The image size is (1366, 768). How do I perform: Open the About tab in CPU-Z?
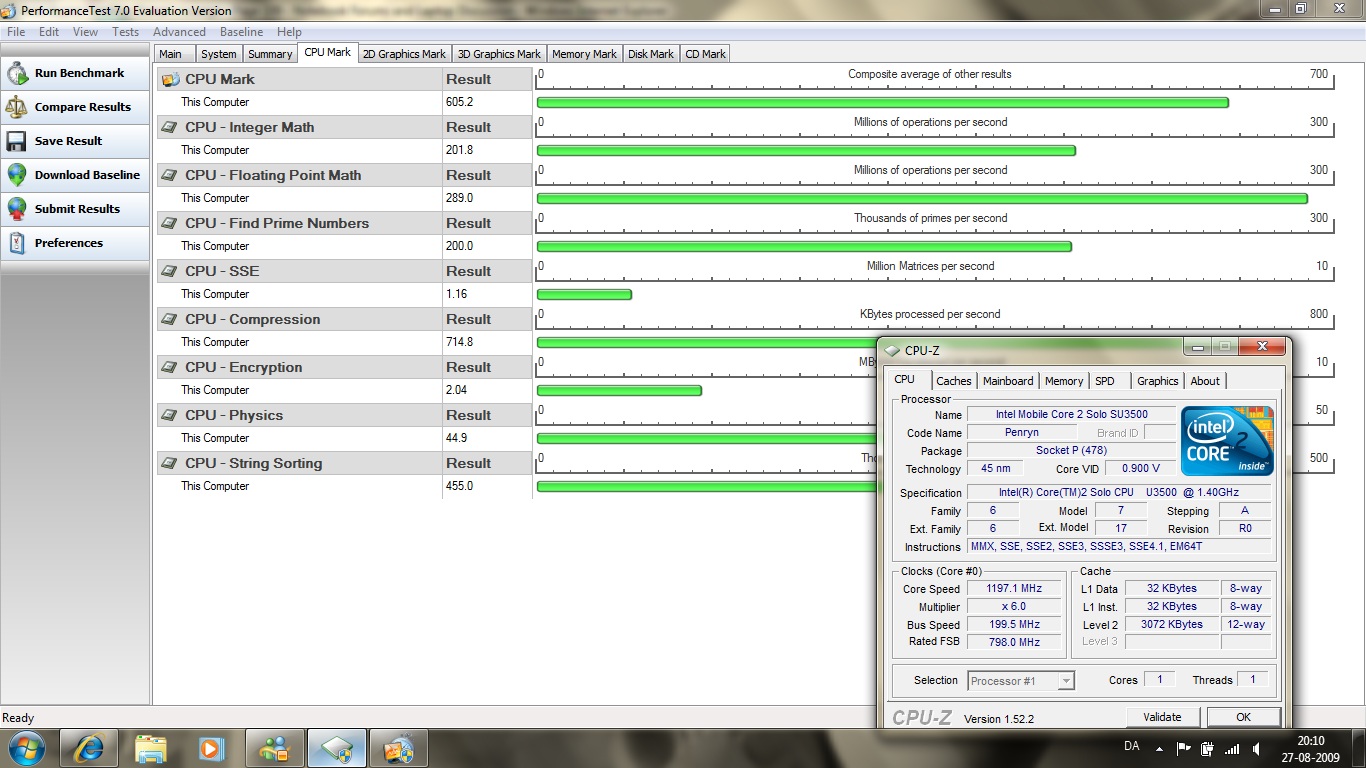click(1205, 381)
